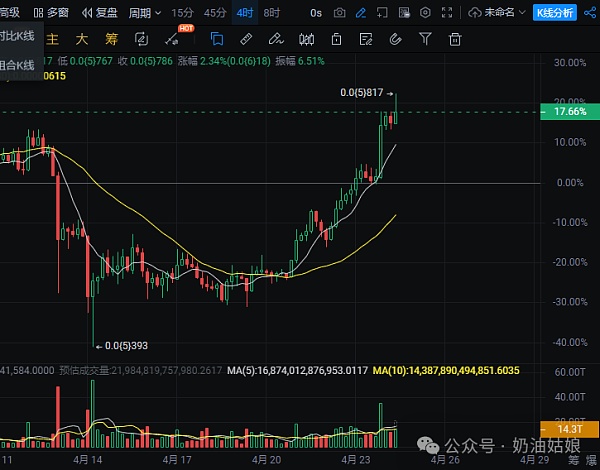Open the 周期 period dropdown

pos(144,13)
